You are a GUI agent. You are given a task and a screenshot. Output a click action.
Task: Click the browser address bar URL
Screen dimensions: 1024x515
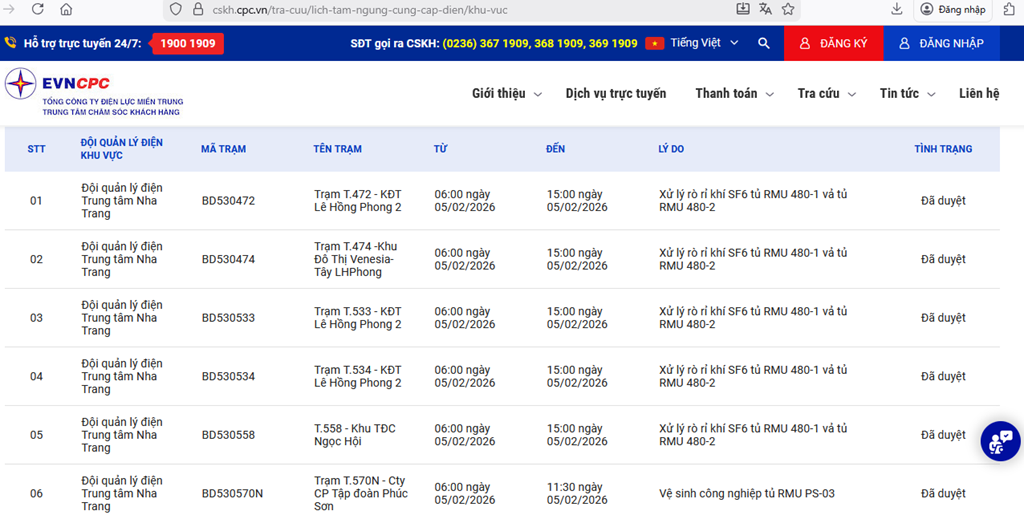pos(450,9)
